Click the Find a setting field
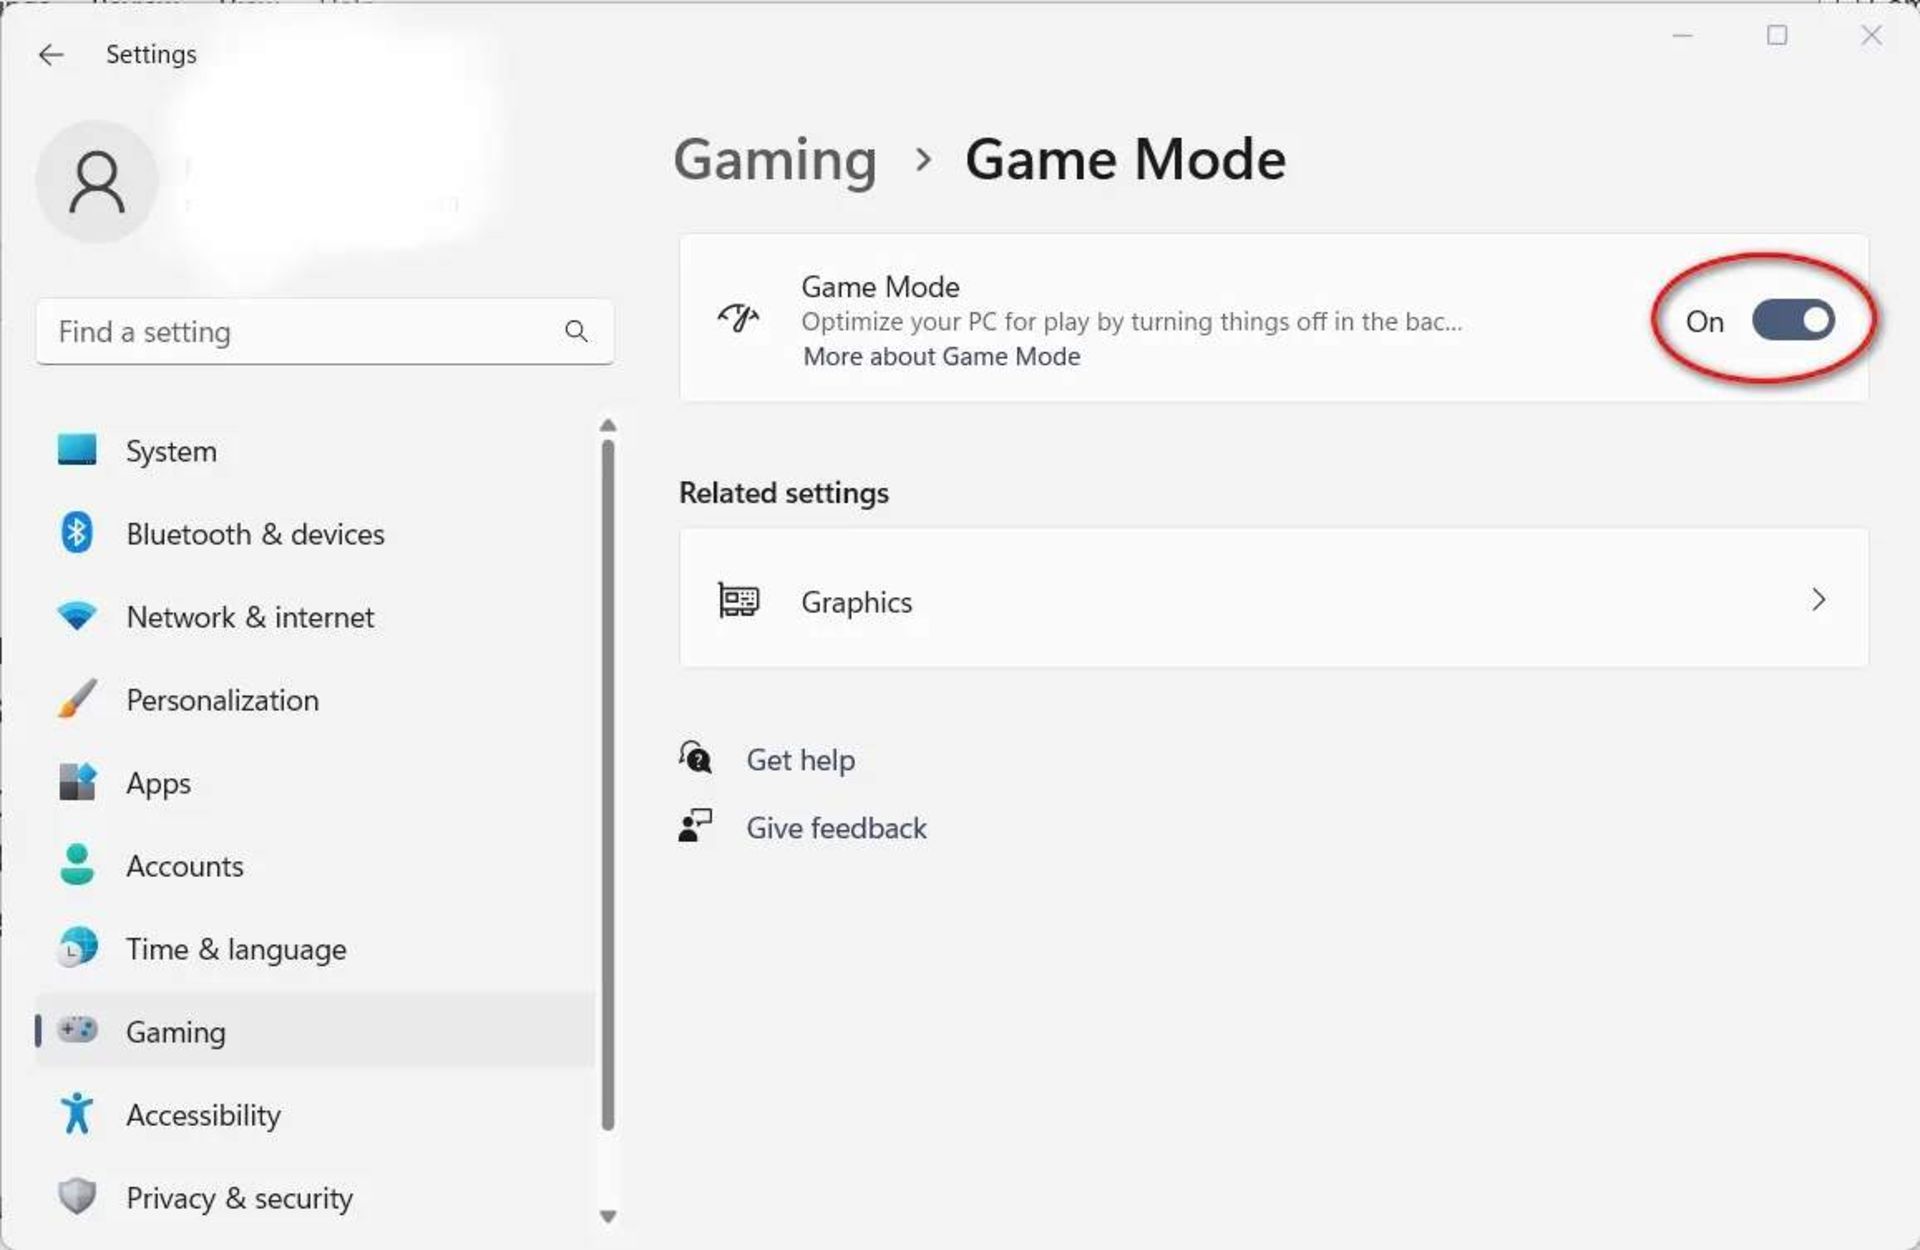 coord(300,332)
